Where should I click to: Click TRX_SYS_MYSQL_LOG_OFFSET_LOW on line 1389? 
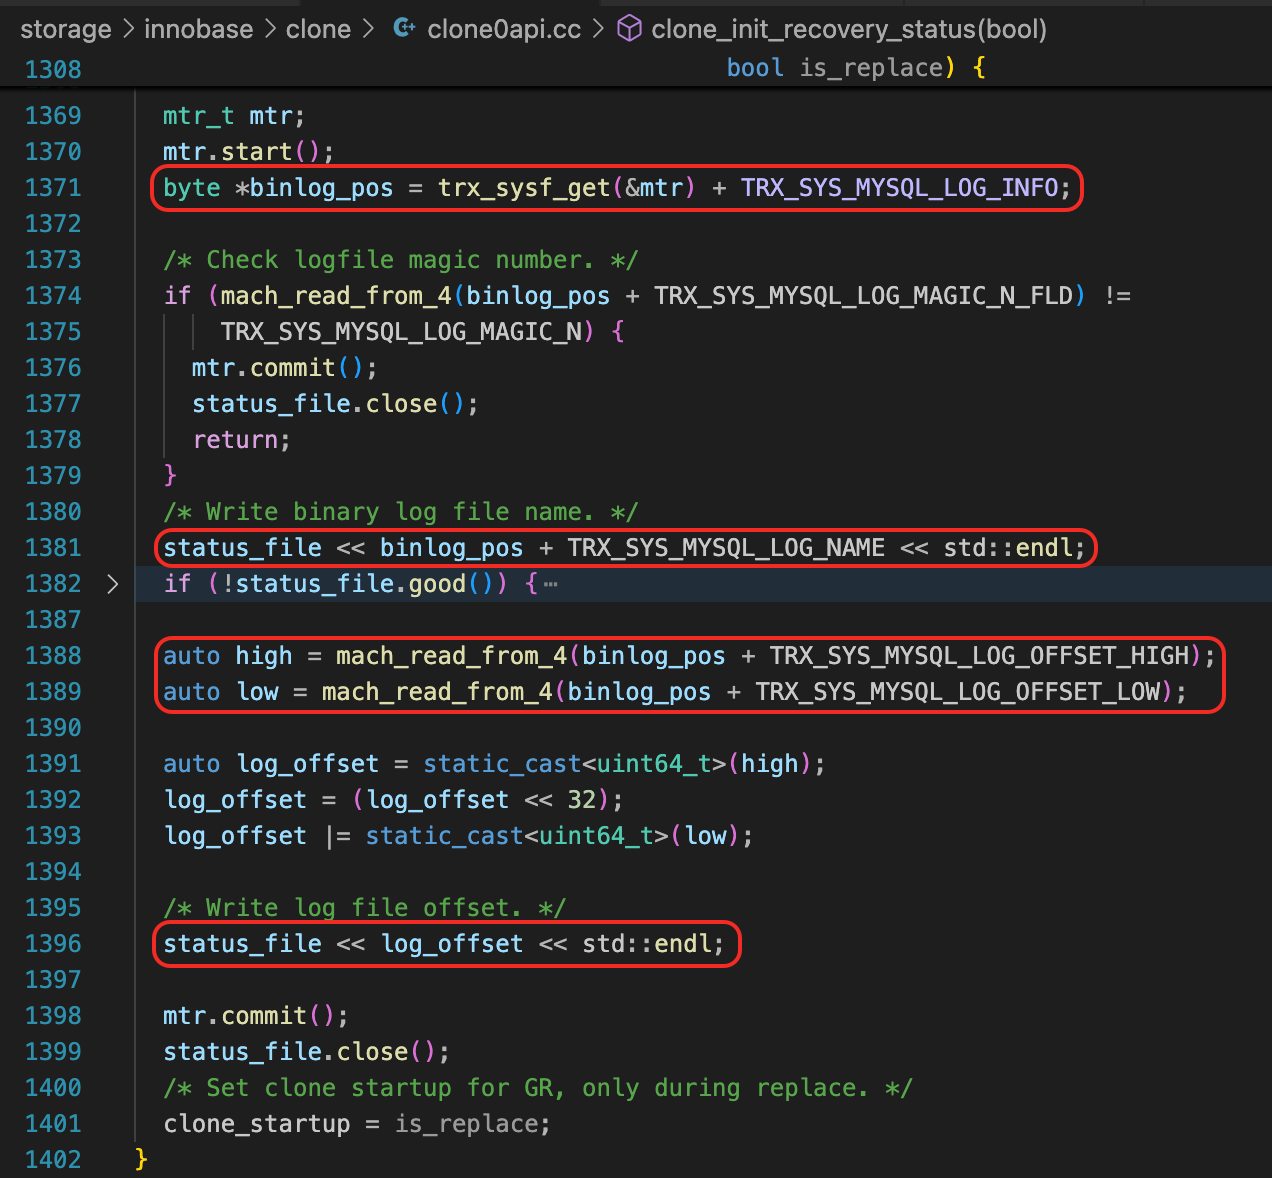click(957, 692)
